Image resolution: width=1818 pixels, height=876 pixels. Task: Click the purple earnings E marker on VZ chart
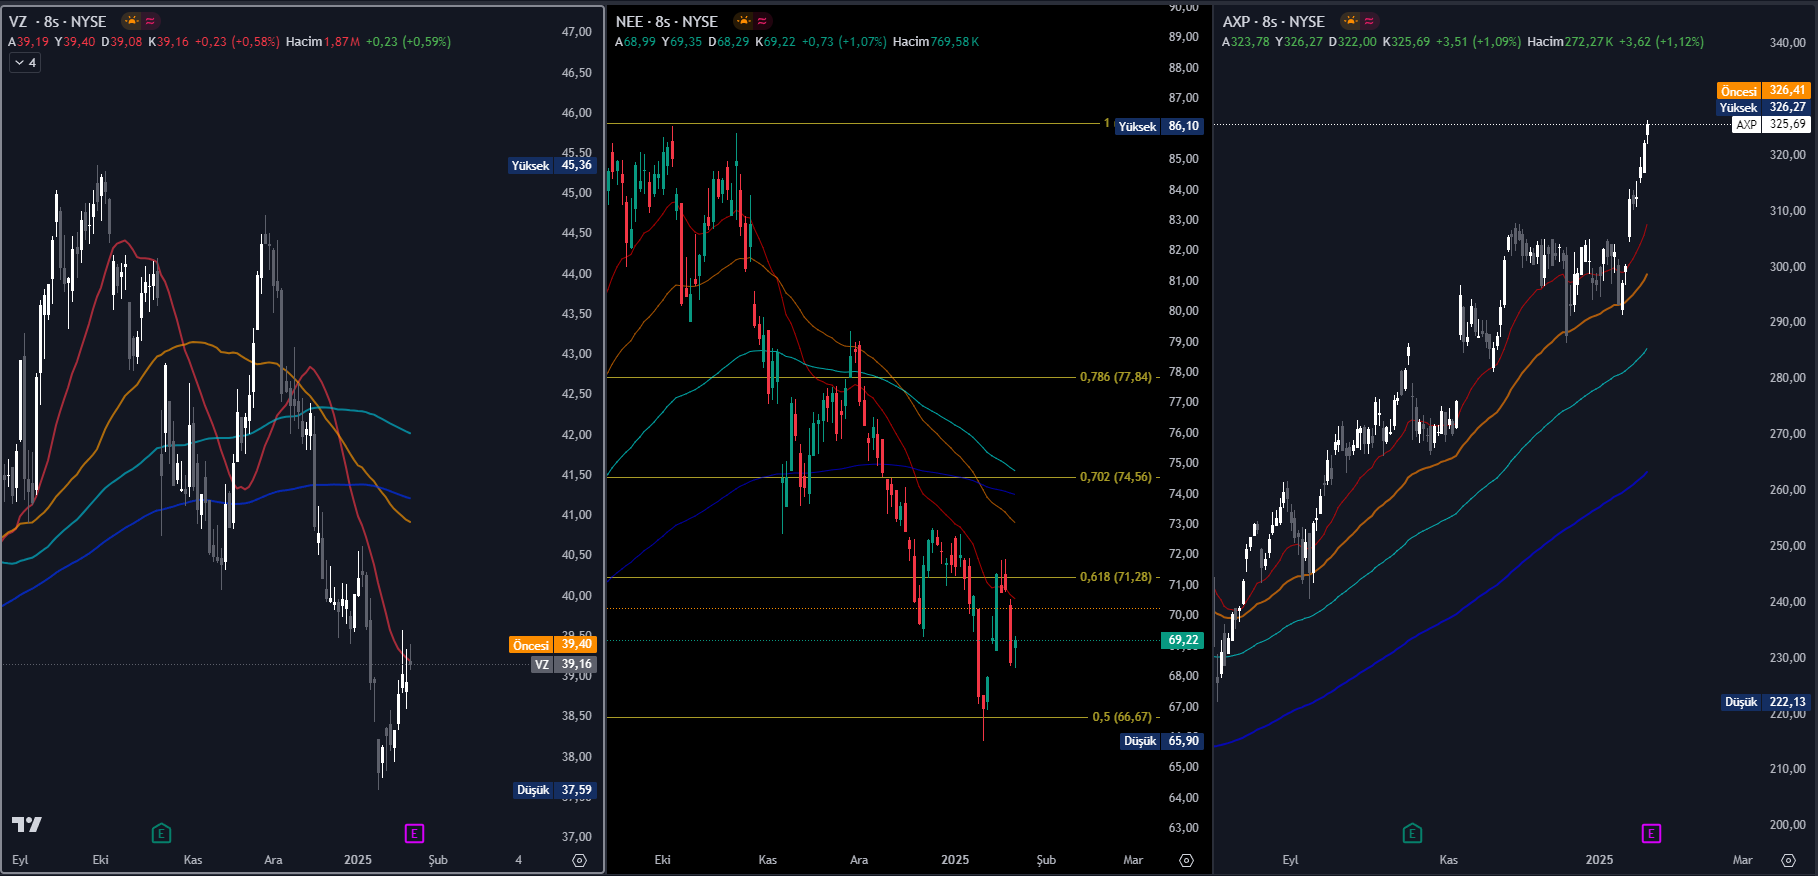[x=414, y=833]
